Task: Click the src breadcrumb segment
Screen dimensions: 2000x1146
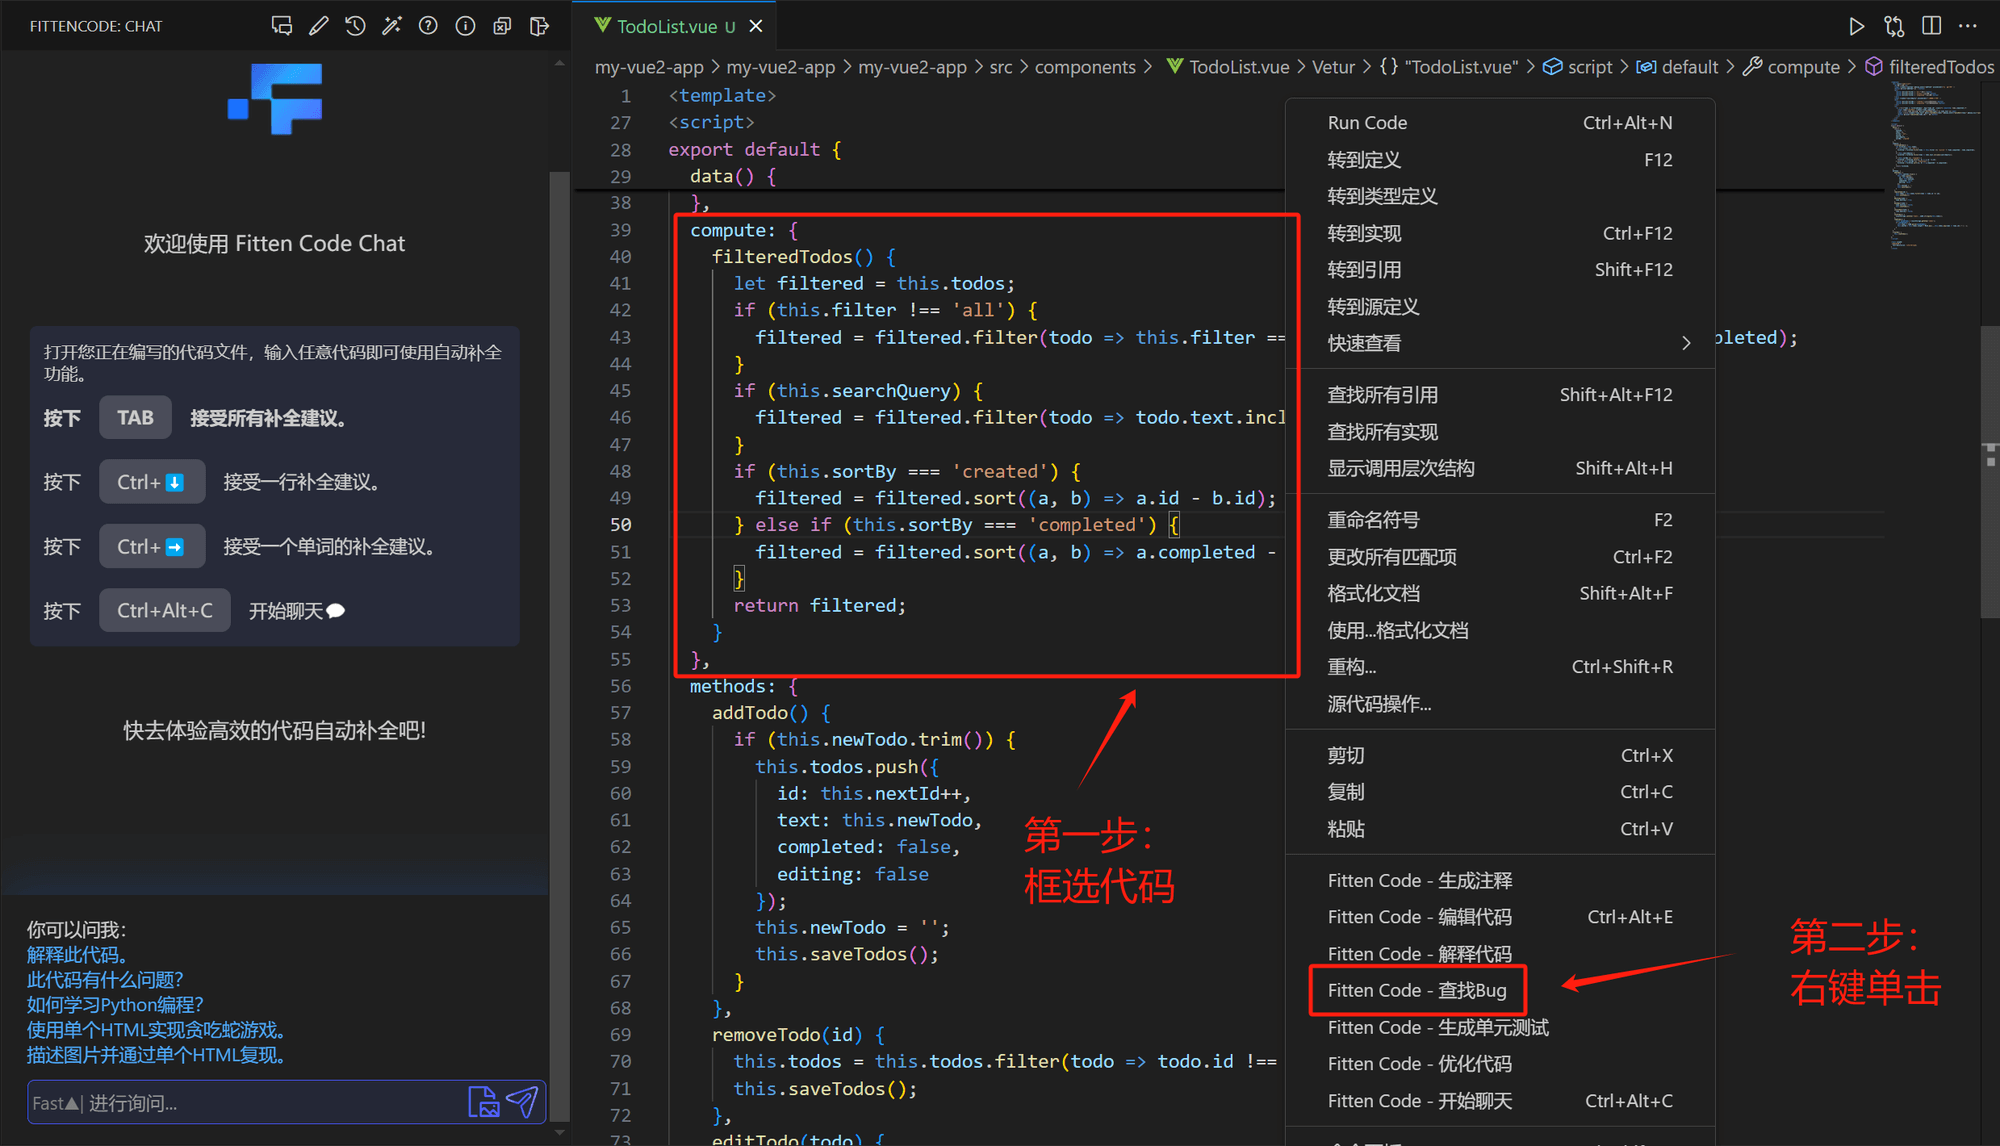Action: coord(1001,67)
